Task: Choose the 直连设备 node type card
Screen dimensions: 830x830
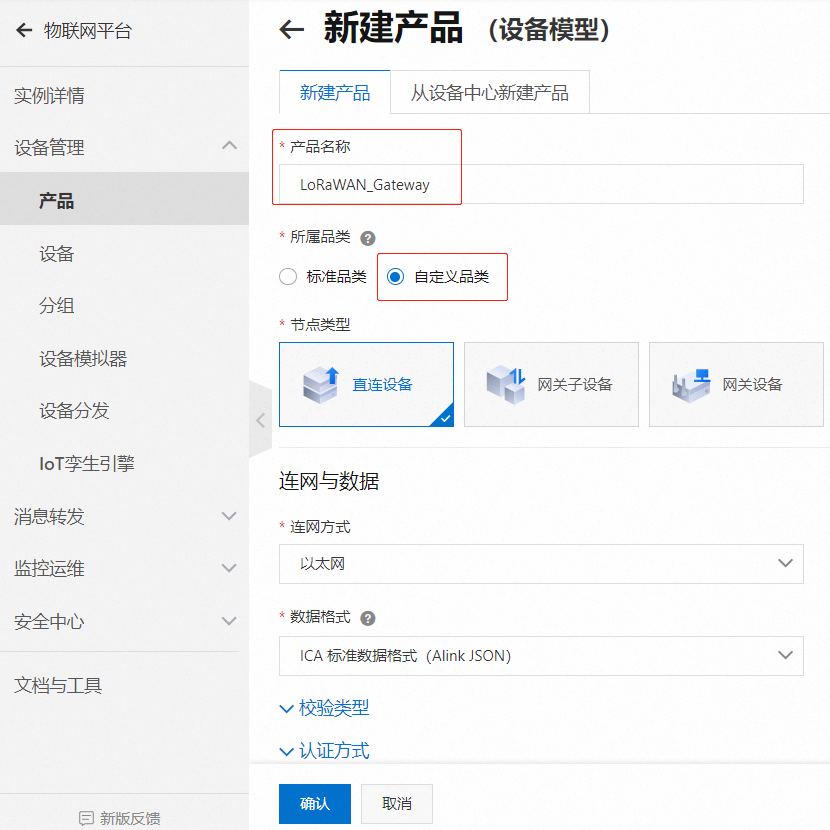Action: click(366, 384)
